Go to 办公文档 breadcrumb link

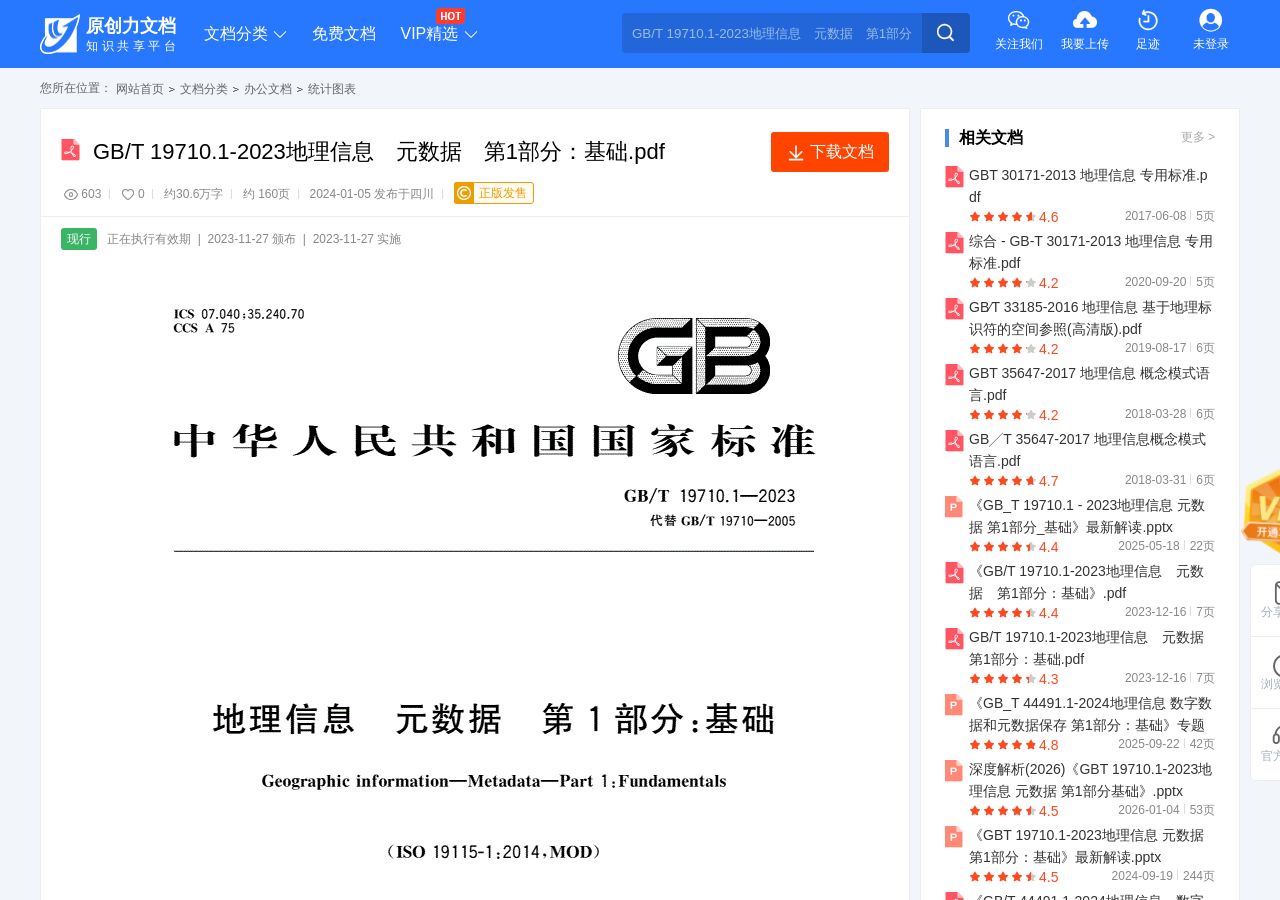268,89
